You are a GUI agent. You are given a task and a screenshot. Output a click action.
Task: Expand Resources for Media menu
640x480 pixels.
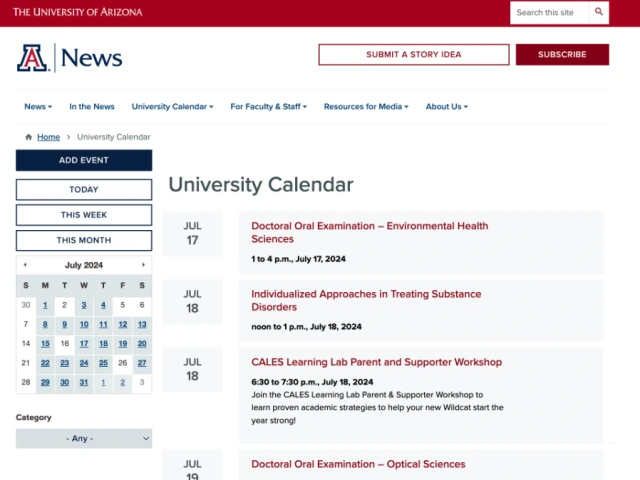pos(366,107)
